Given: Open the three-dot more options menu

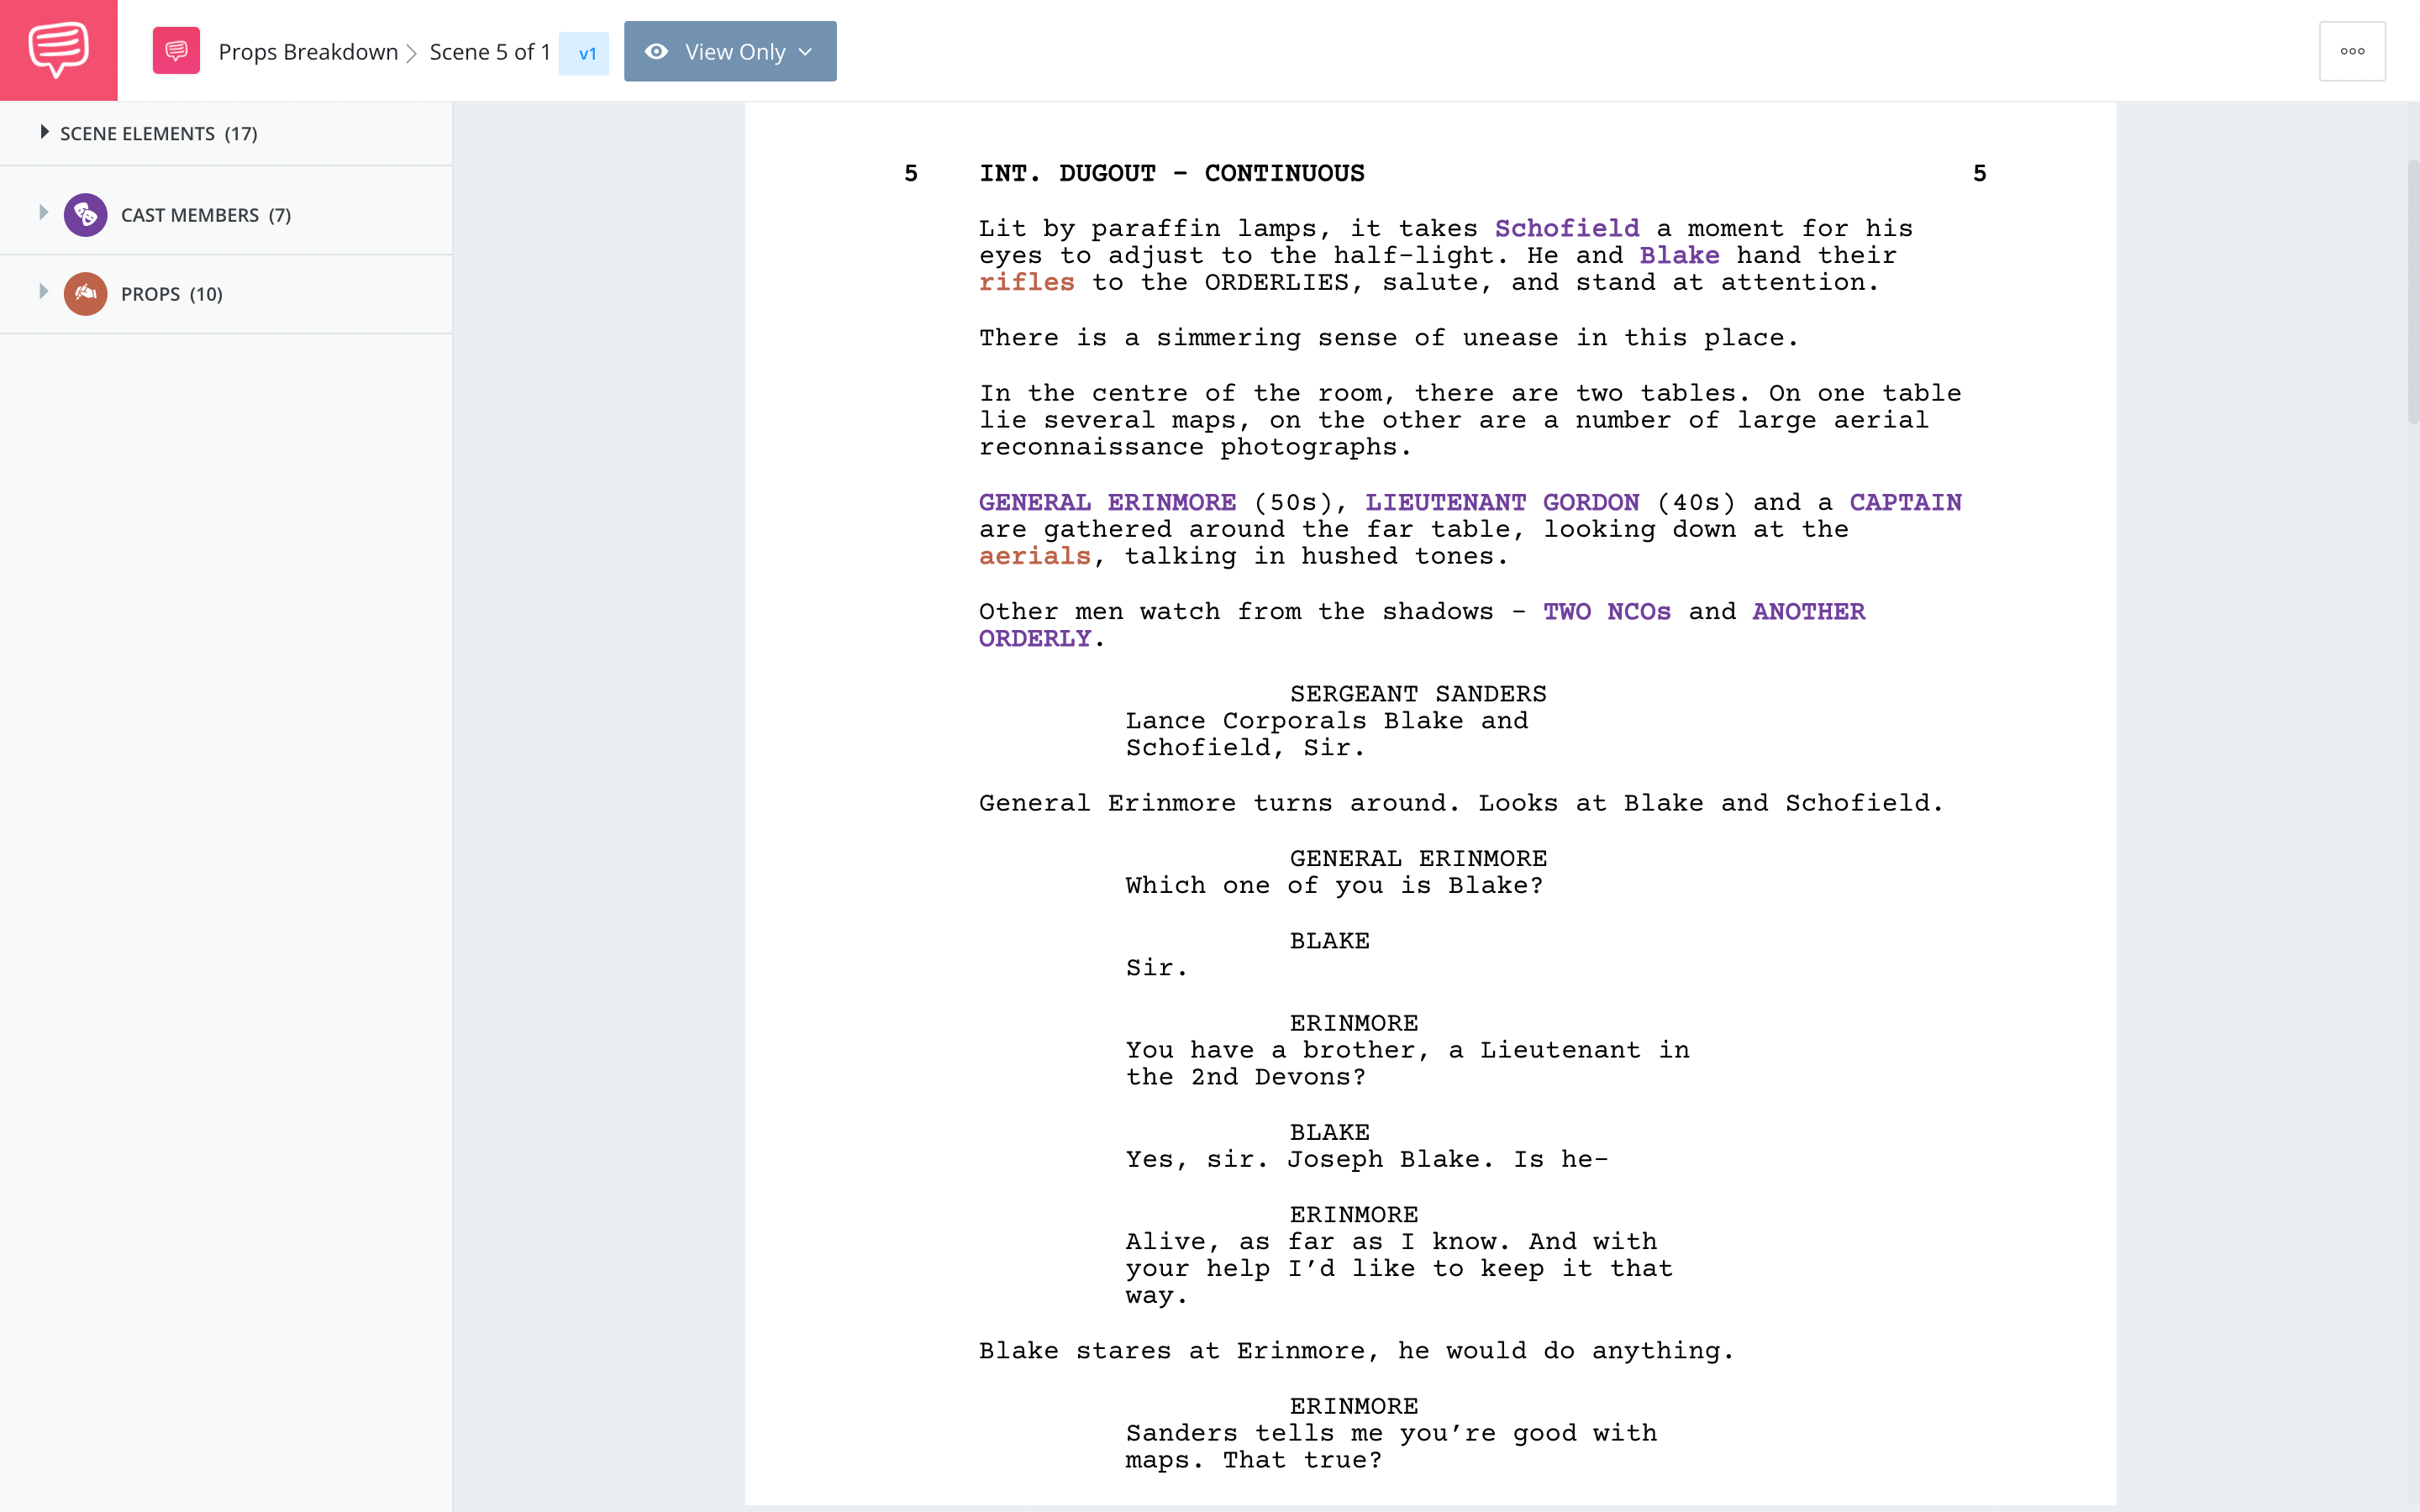Looking at the screenshot, I should click(2352, 51).
